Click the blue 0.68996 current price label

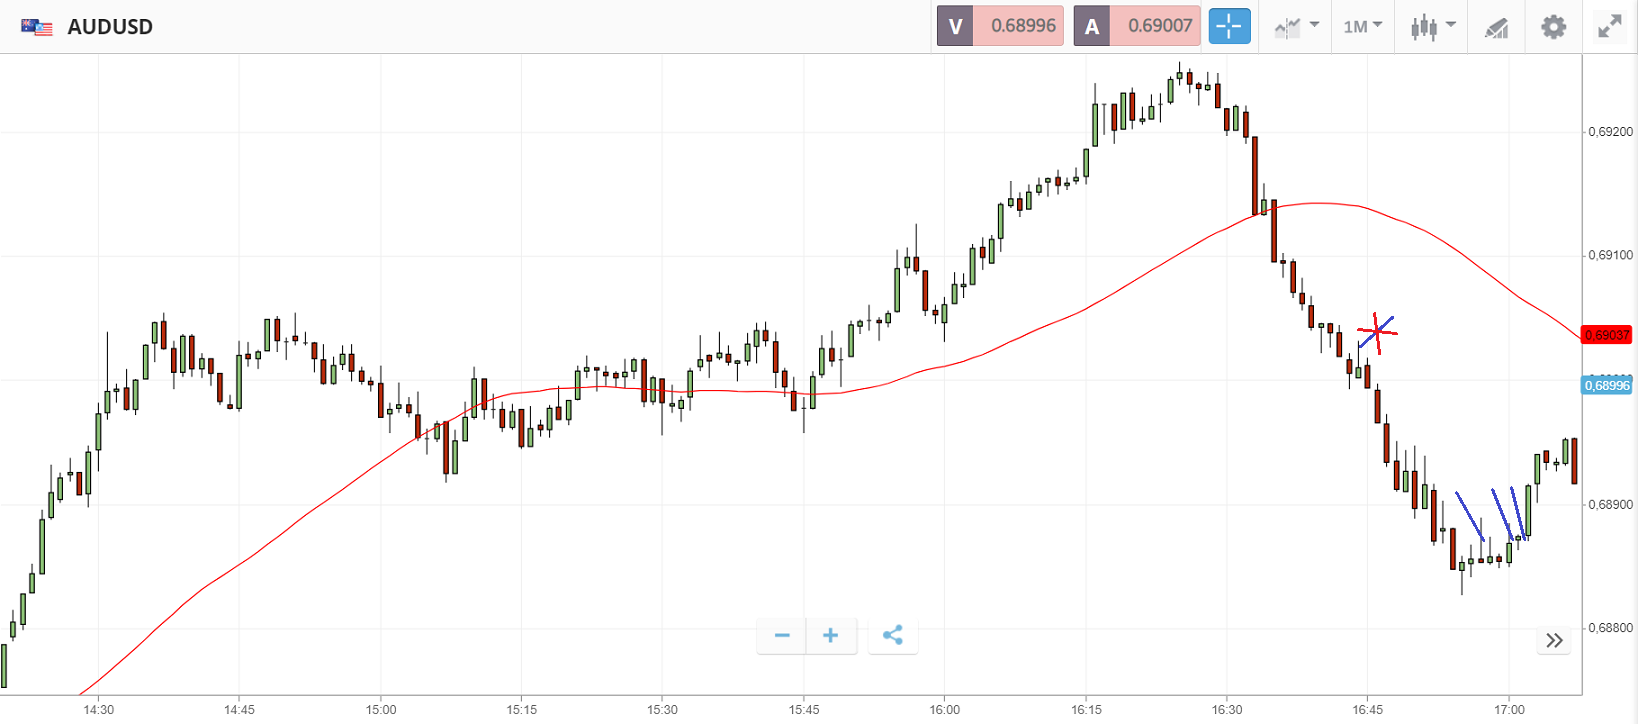point(1607,386)
